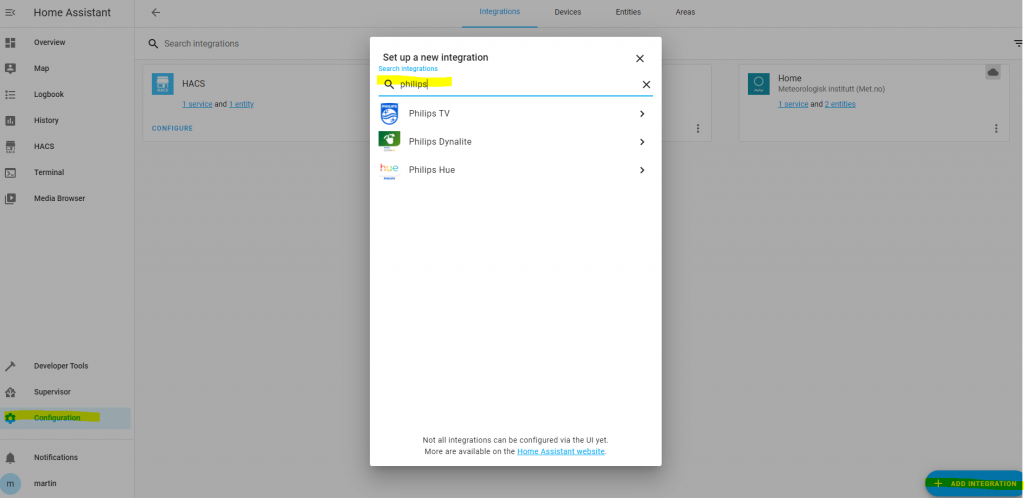Click the HACS integration card logo
The height and width of the screenshot is (498, 1024).
click(x=163, y=84)
